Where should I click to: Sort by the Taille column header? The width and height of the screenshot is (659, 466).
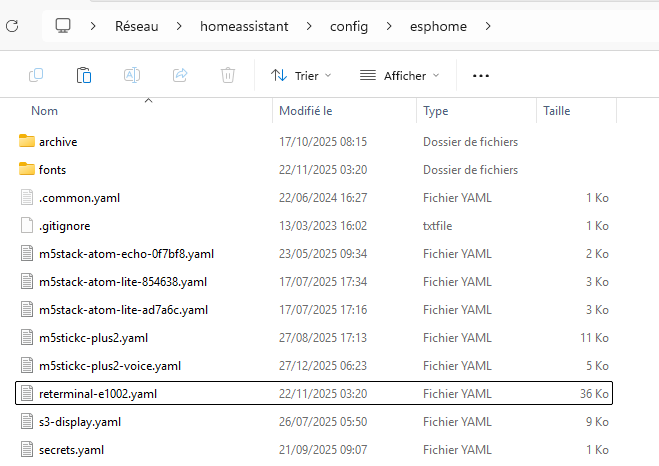(x=556, y=111)
